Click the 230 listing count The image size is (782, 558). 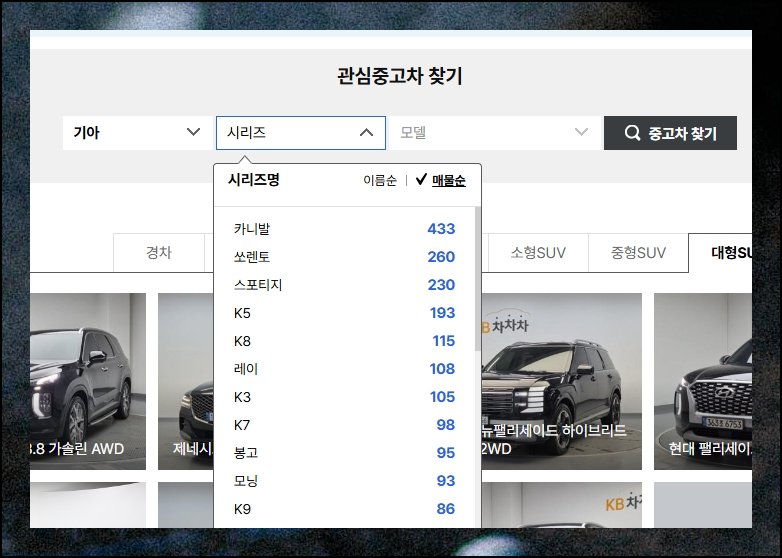coord(441,285)
